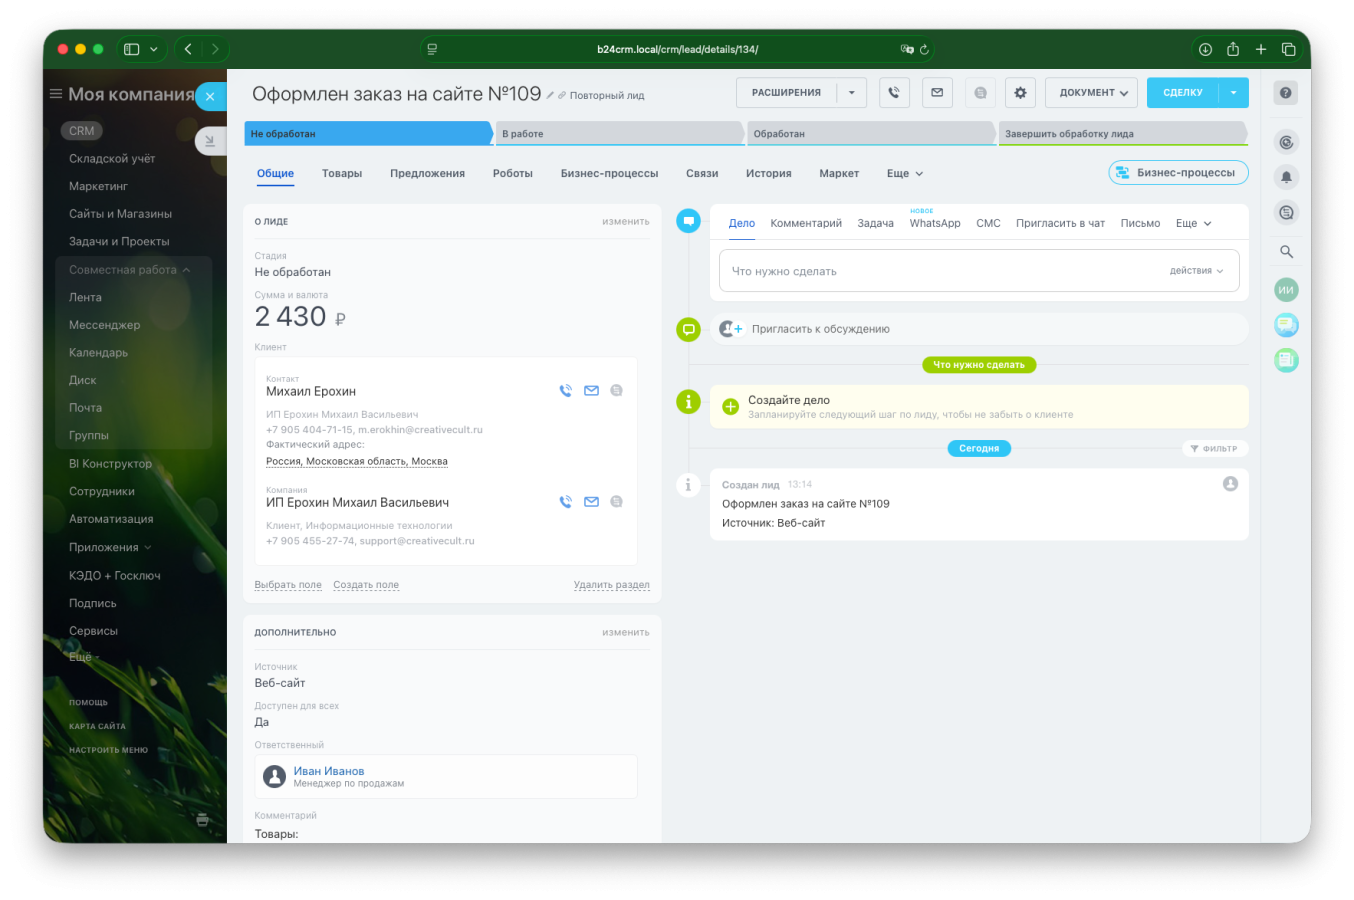
Task: Open lead settings via the gear icon
Action: point(1020,93)
